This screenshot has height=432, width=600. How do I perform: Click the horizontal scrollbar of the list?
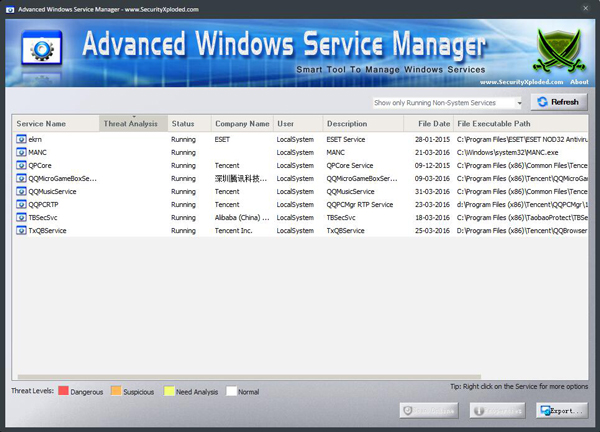pyautogui.click(x=249, y=377)
